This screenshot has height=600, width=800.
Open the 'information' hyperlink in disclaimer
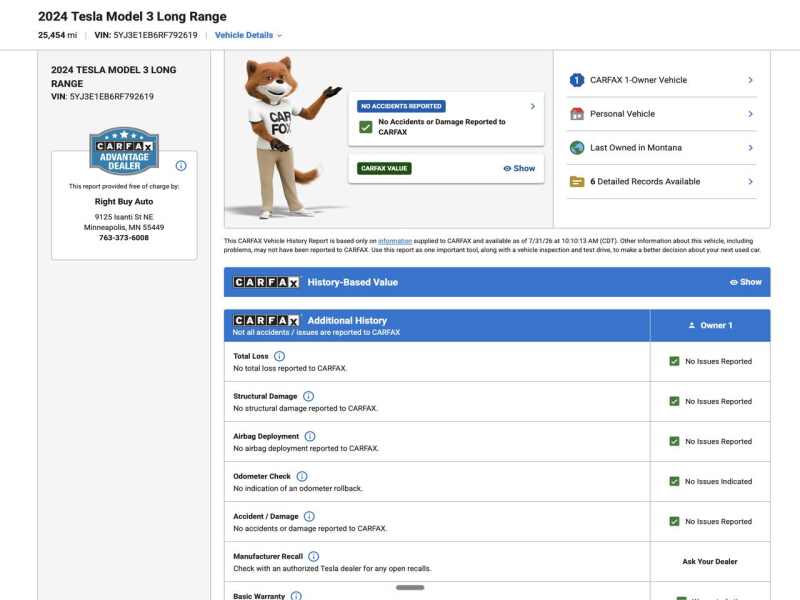click(395, 241)
